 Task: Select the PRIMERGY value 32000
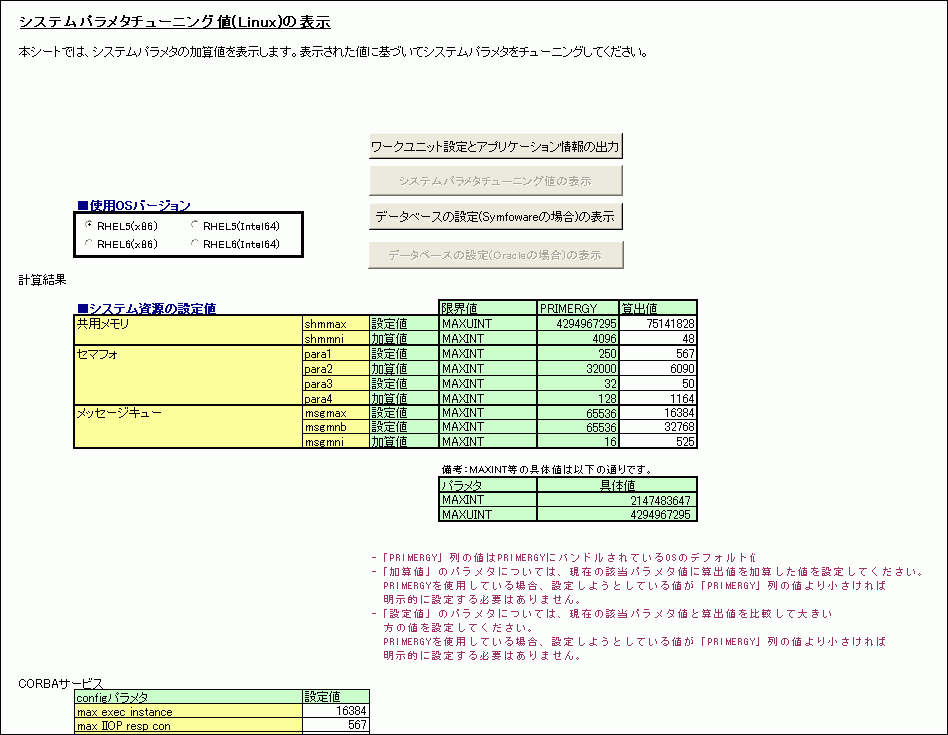[x=578, y=369]
